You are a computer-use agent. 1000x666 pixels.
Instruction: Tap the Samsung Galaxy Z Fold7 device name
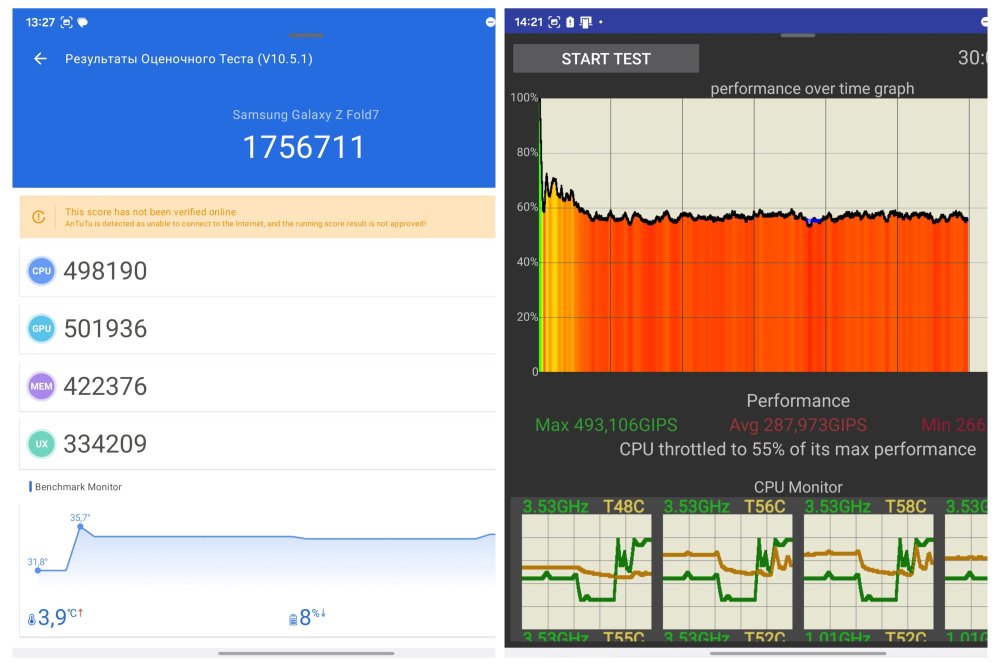coord(305,115)
